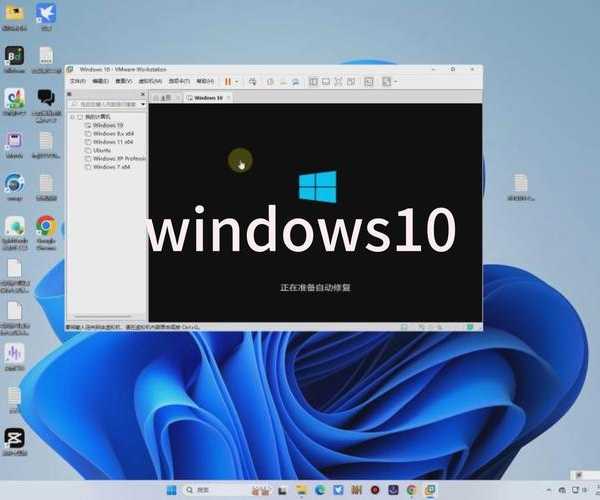
Task: Open the search field dropdown arrow
Action: pos(142,103)
